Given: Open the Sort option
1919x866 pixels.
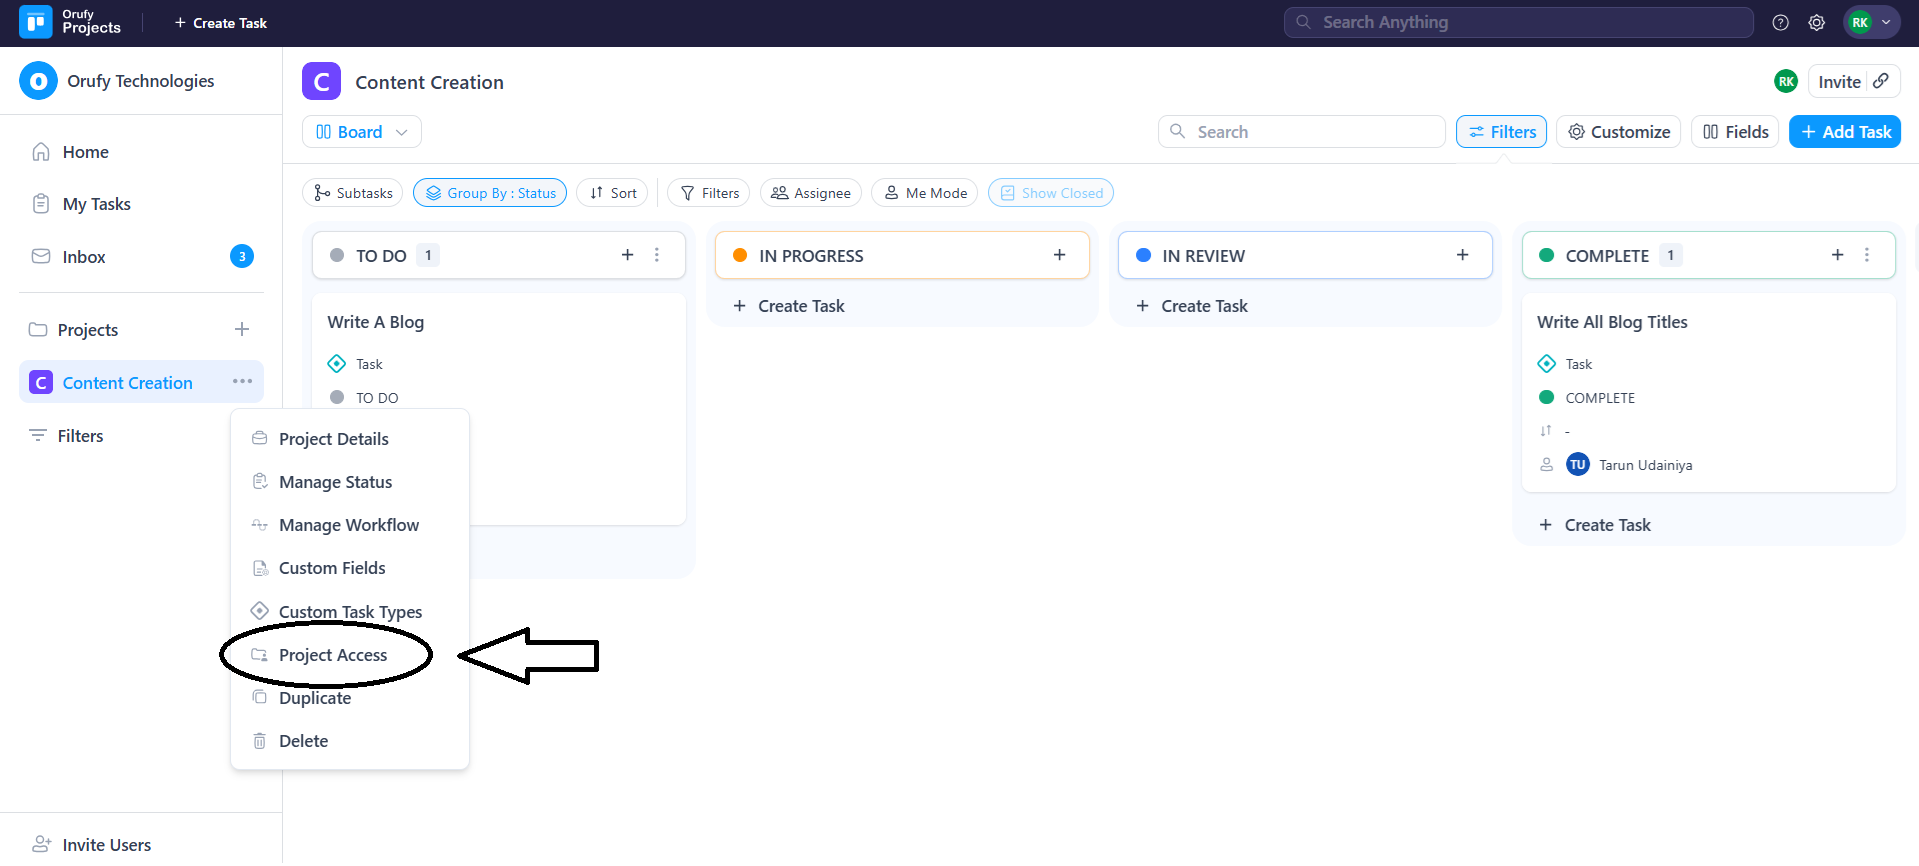Looking at the screenshot, I should click(612, 193).
